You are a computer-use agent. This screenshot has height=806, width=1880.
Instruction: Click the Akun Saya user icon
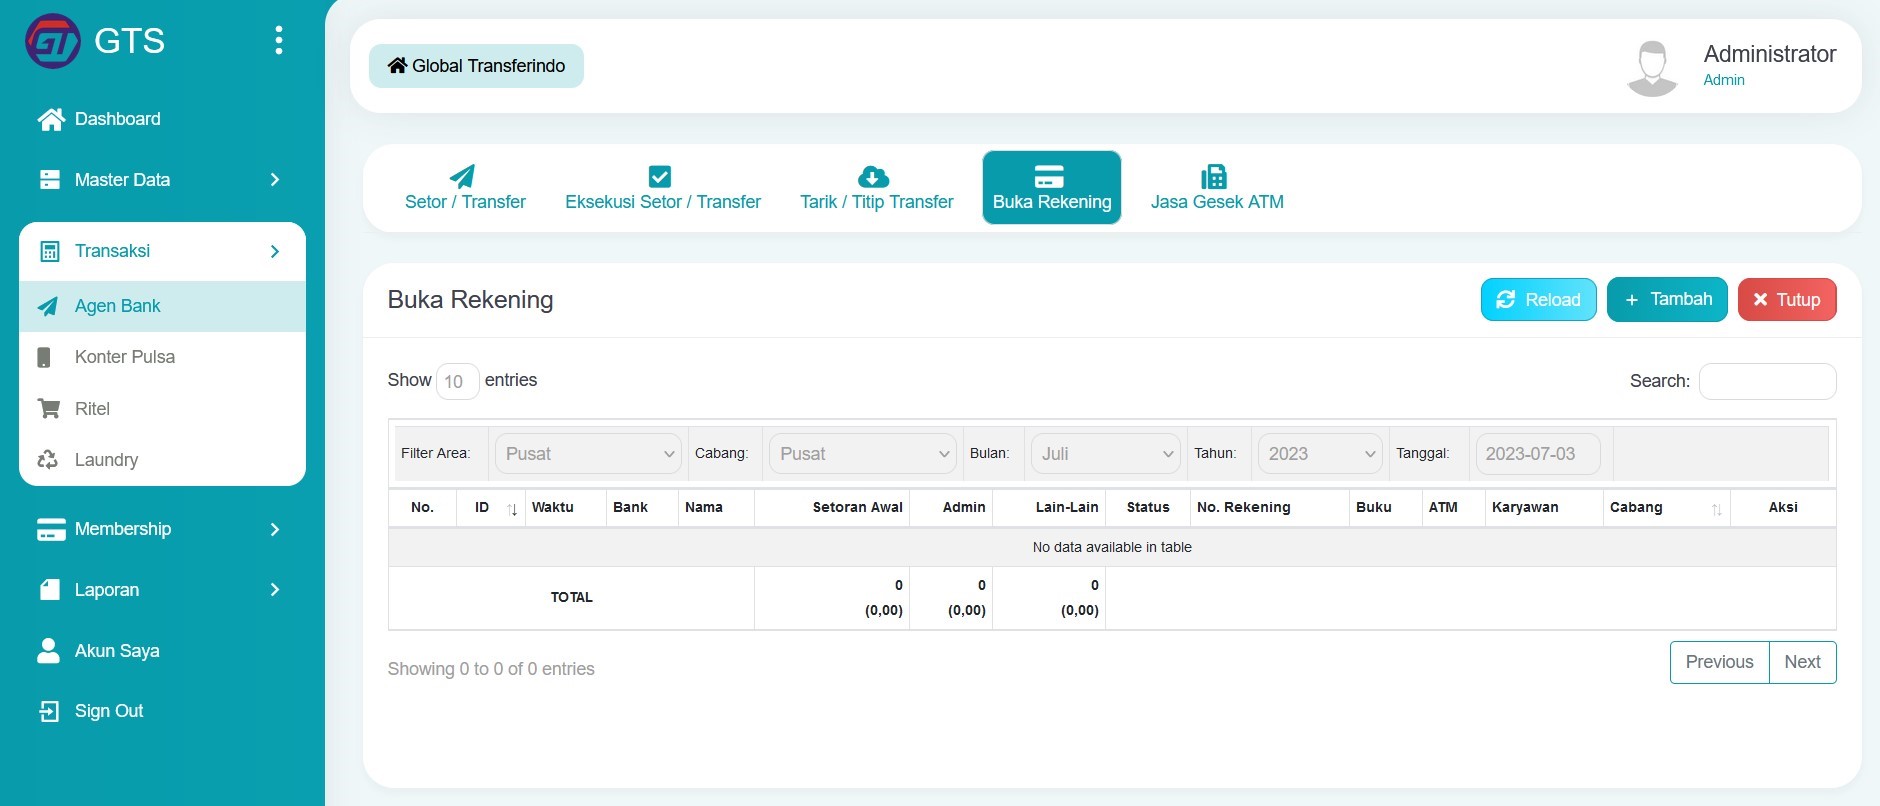pyautogui.click(x=48, y=651)
